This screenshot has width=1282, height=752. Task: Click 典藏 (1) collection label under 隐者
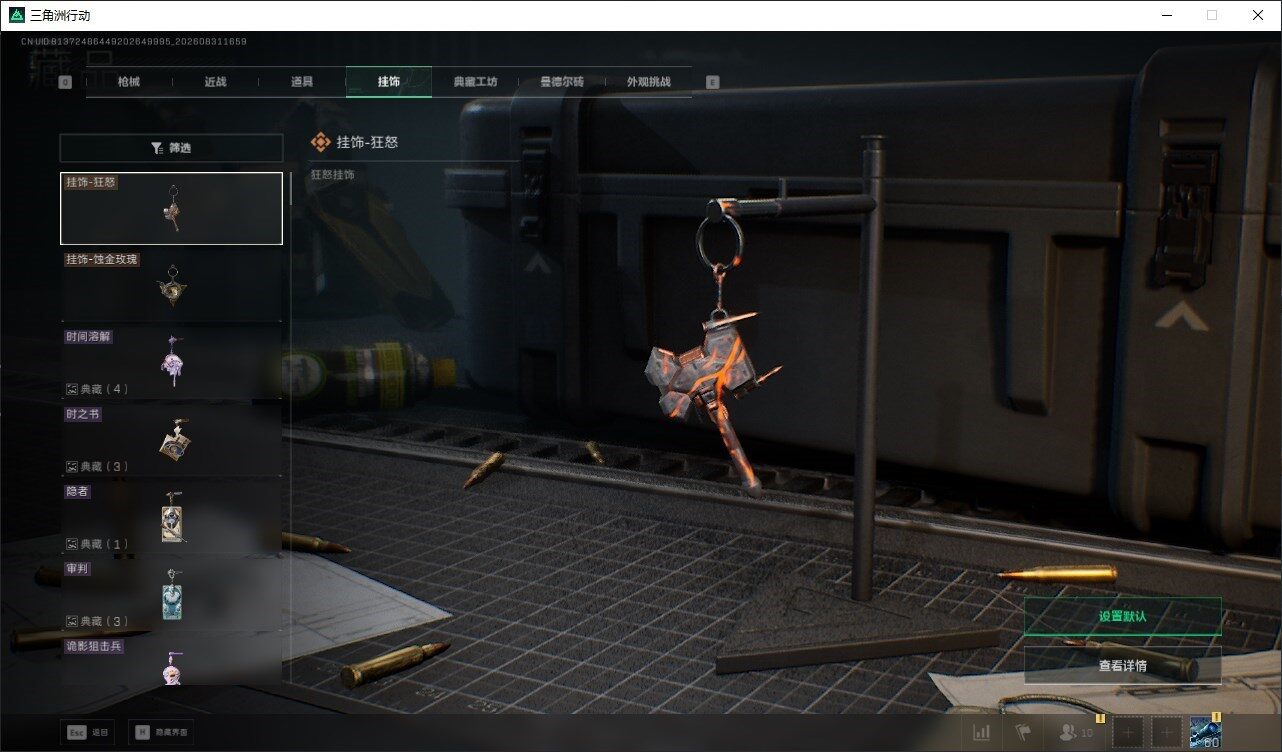pyautogui.click(x=97, y=544)
